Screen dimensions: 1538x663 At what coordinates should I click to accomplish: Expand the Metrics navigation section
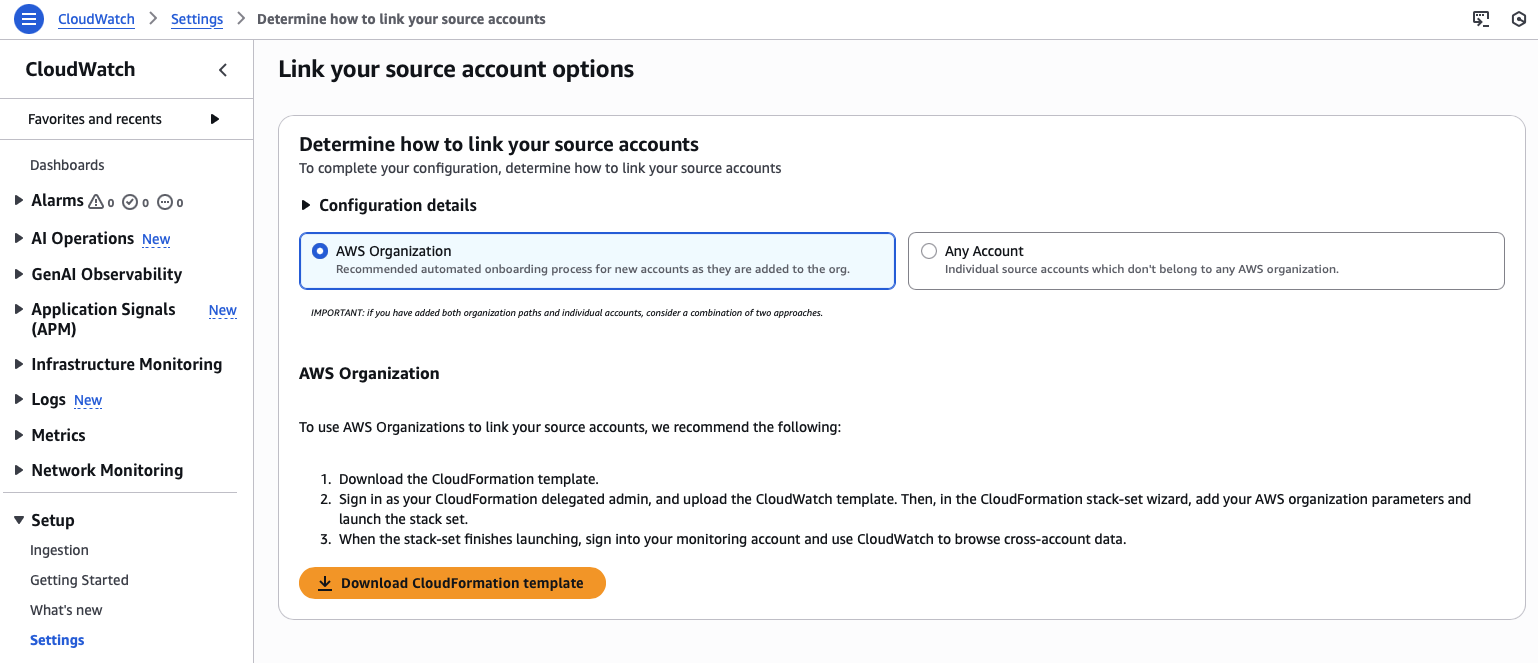click(19, 435)
